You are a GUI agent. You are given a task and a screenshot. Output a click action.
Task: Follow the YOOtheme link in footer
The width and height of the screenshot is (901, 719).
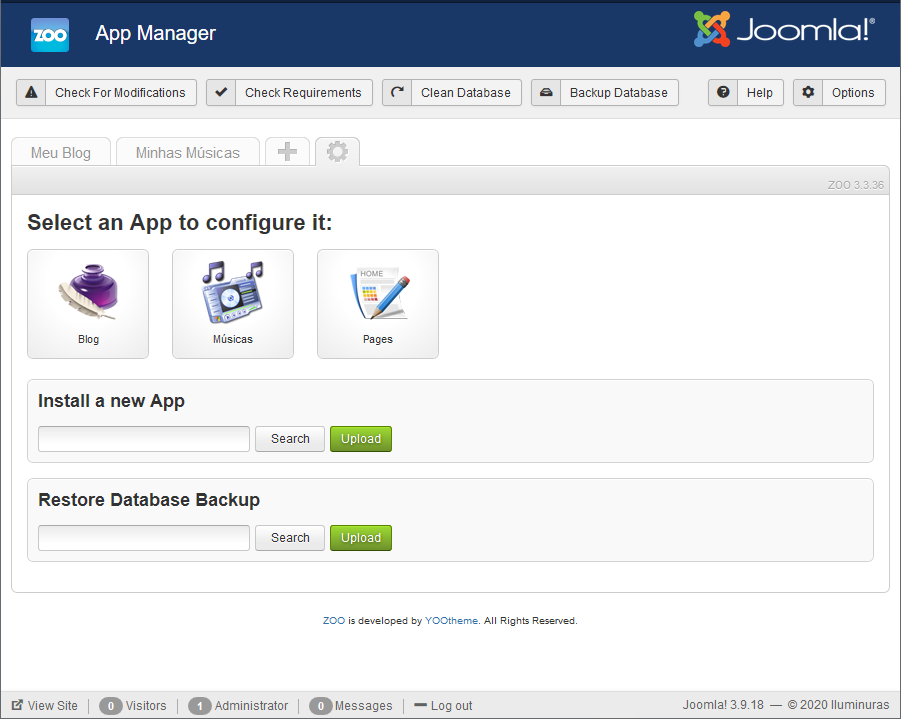point(451,621)
